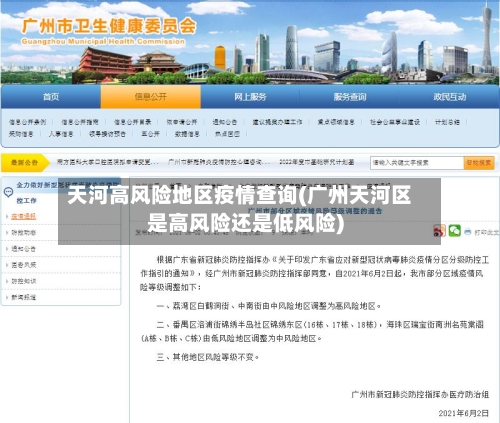Open 人事信息 link

[61, 134]
